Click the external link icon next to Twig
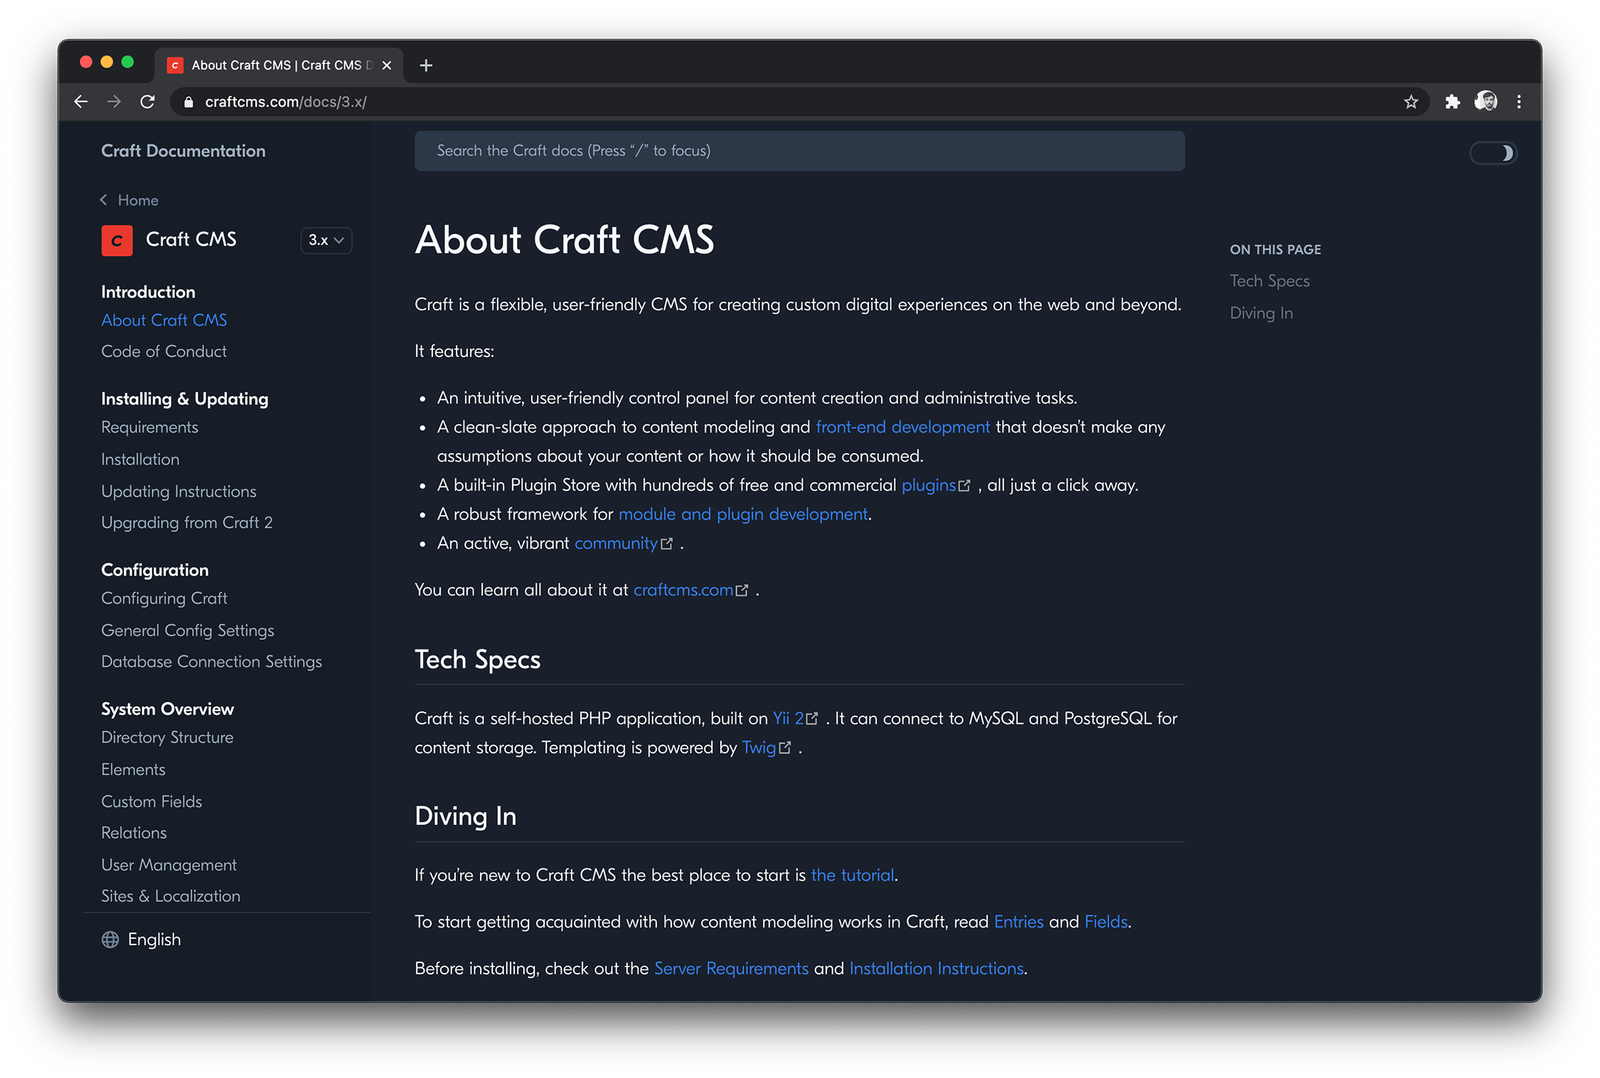 786,747
